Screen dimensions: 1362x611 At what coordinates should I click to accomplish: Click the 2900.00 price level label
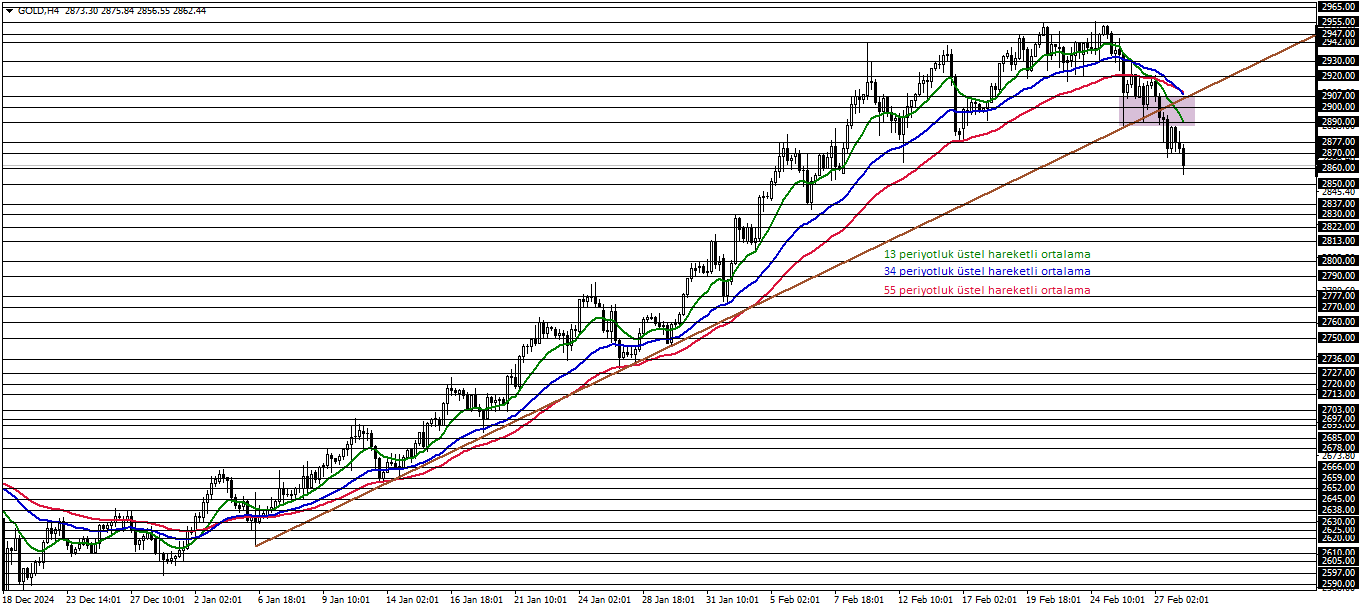(x=1337, y=107)
